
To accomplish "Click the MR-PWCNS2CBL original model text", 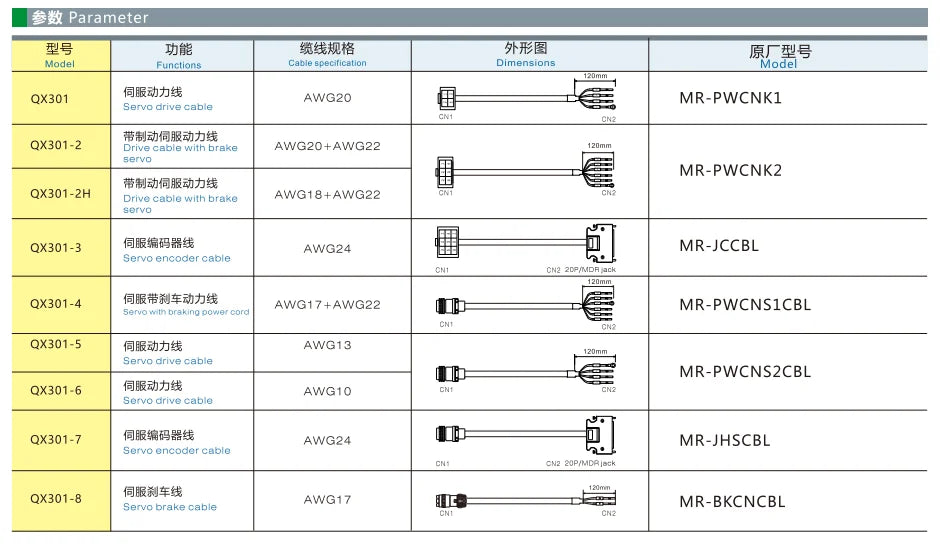I will click(745, 372).
